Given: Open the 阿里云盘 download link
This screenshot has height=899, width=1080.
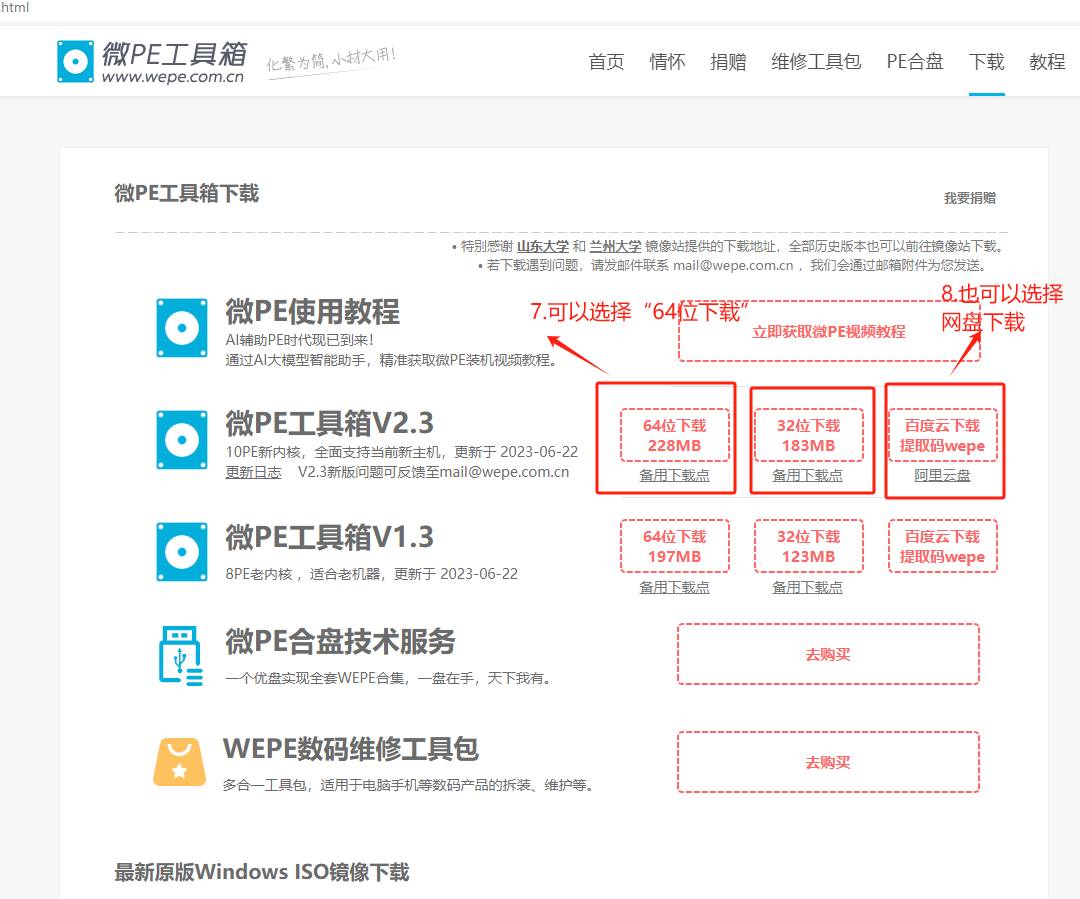Looking at the screenshot, I should coord(942,476).
